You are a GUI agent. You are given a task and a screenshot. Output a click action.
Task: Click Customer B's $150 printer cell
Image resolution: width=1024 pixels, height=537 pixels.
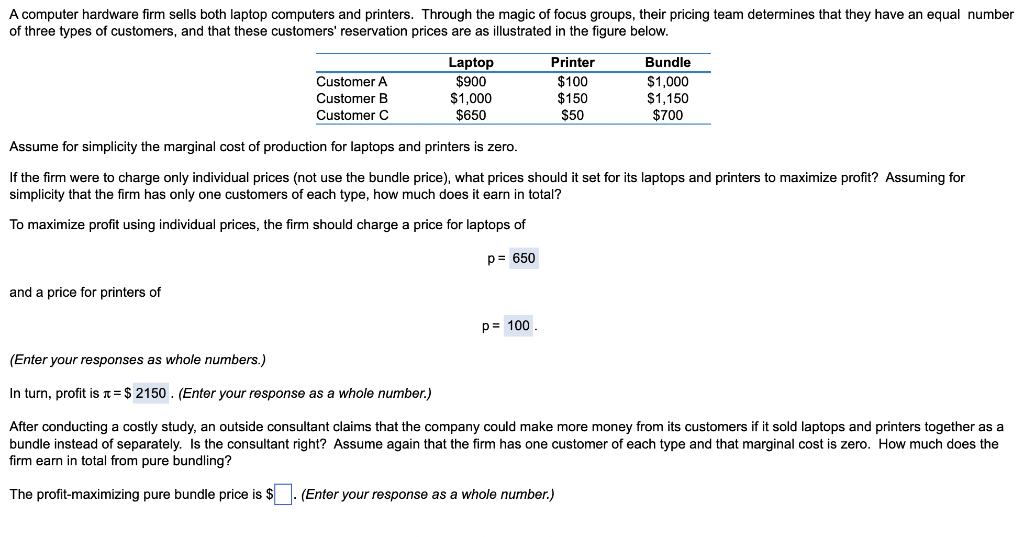pos(572,98)
